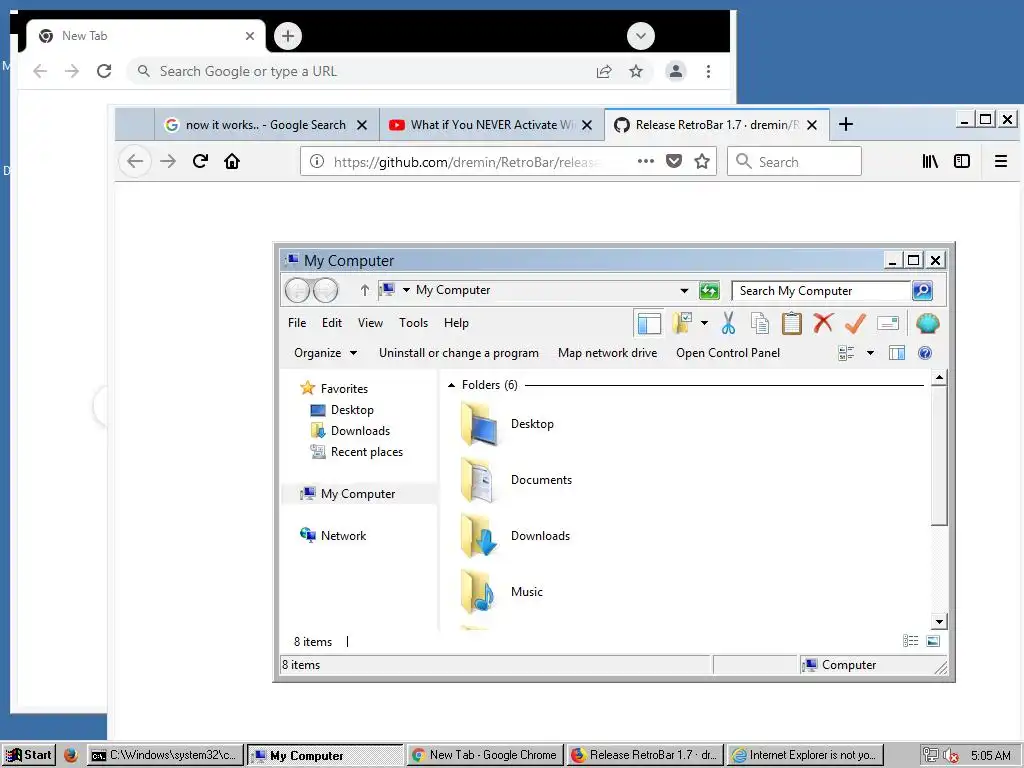Click the Start button
The height and width of the screenshot is (768, 1024).
coord(29,755)
